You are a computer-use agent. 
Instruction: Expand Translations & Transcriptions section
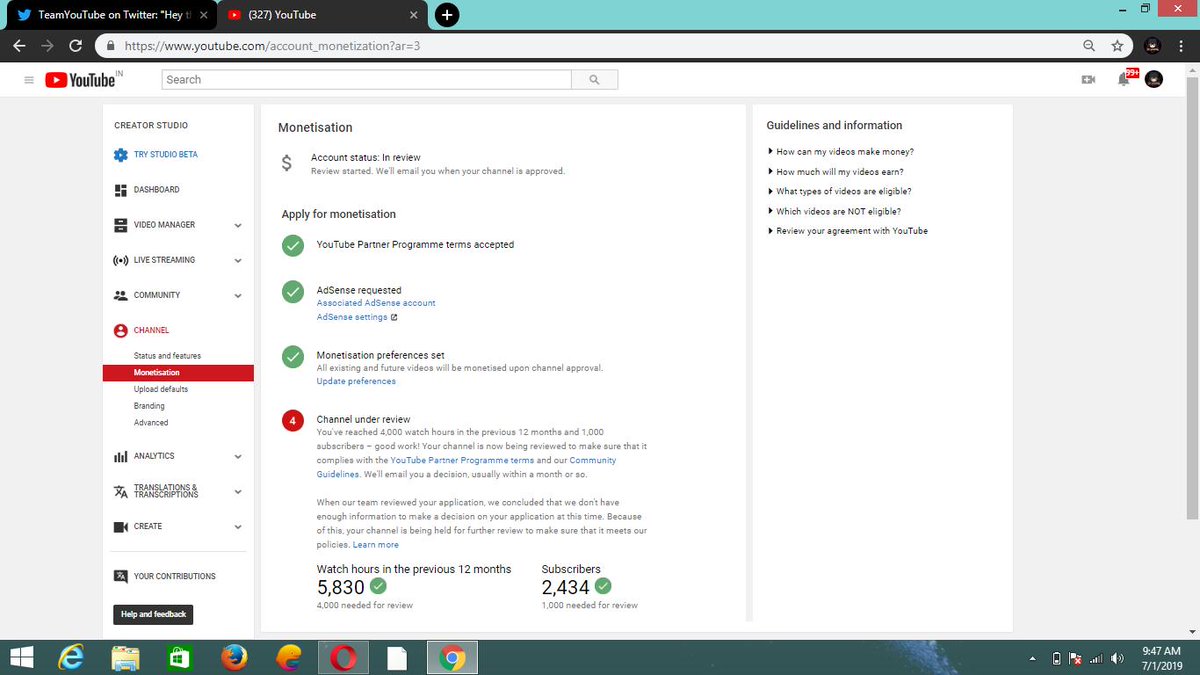[x=238, y=492]
